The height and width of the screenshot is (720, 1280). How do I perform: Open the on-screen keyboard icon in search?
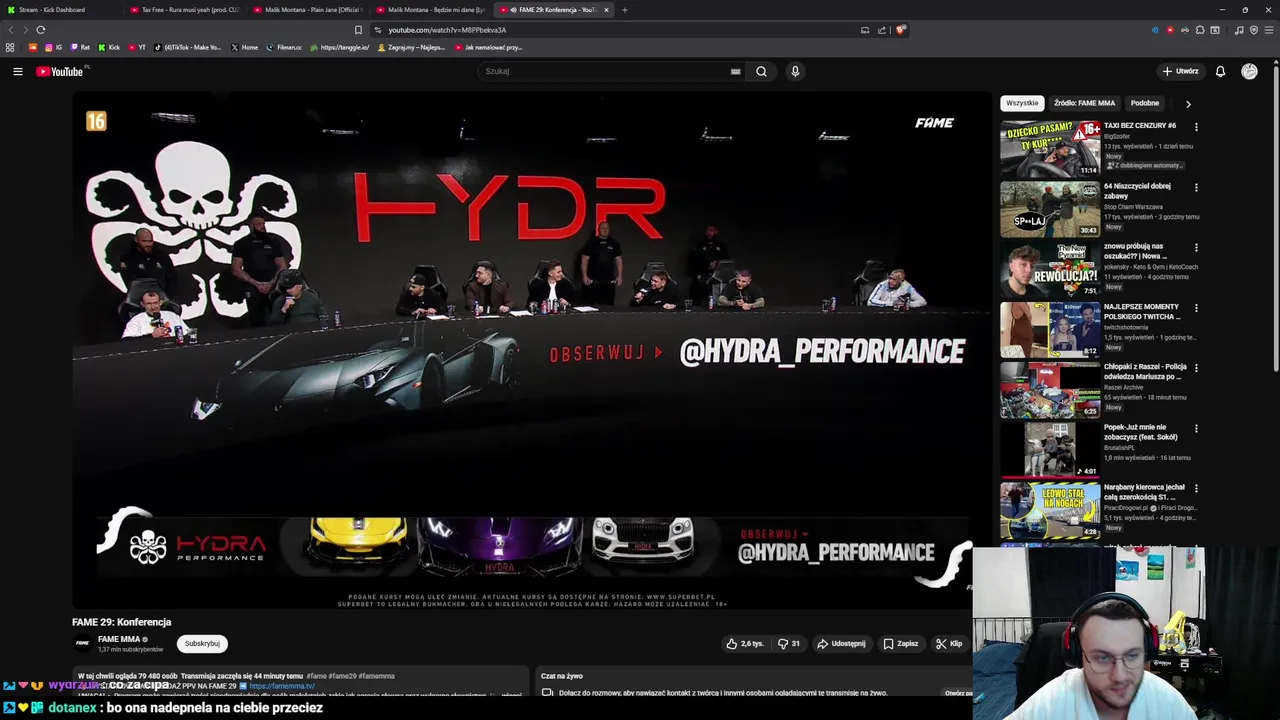click(735, 71)
